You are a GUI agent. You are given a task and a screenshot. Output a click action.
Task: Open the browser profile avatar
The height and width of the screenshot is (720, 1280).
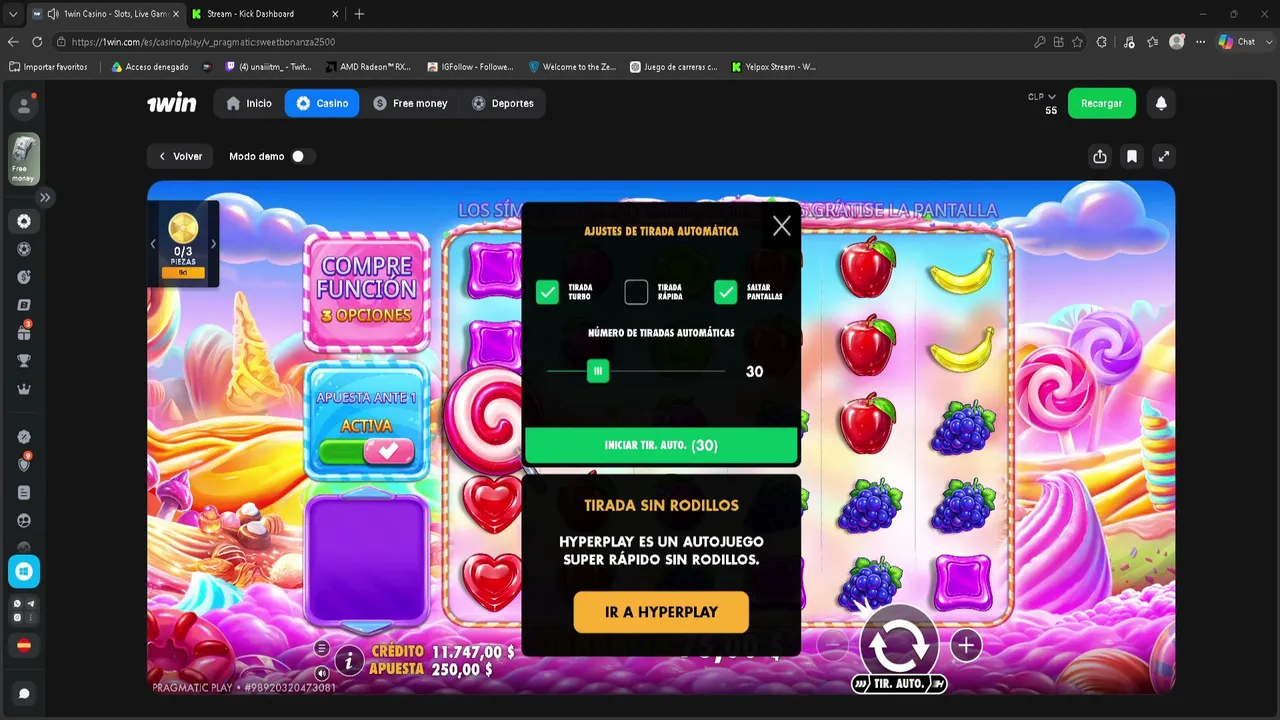point(1177,42)
